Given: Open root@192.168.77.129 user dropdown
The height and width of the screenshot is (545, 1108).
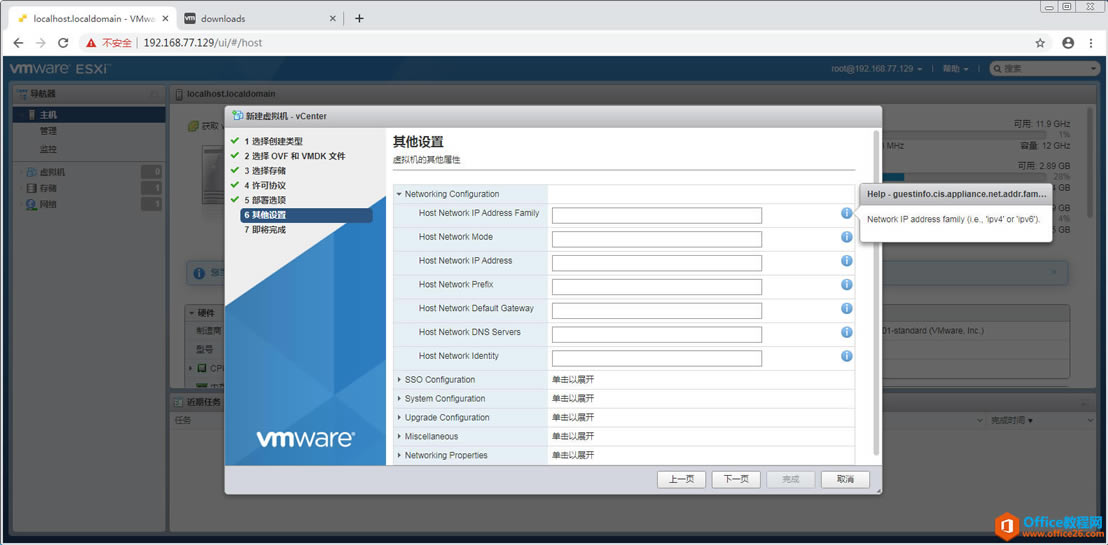Looking at the screenshot, I should 877,69.
